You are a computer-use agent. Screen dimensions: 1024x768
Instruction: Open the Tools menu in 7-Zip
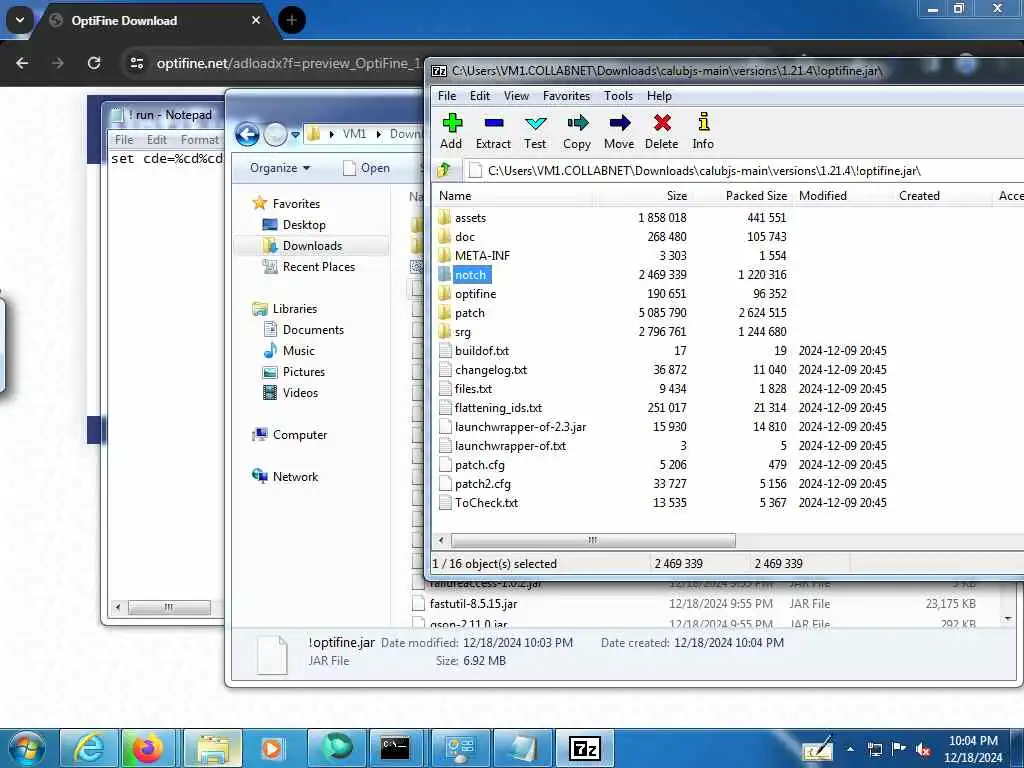pos(618,96)
